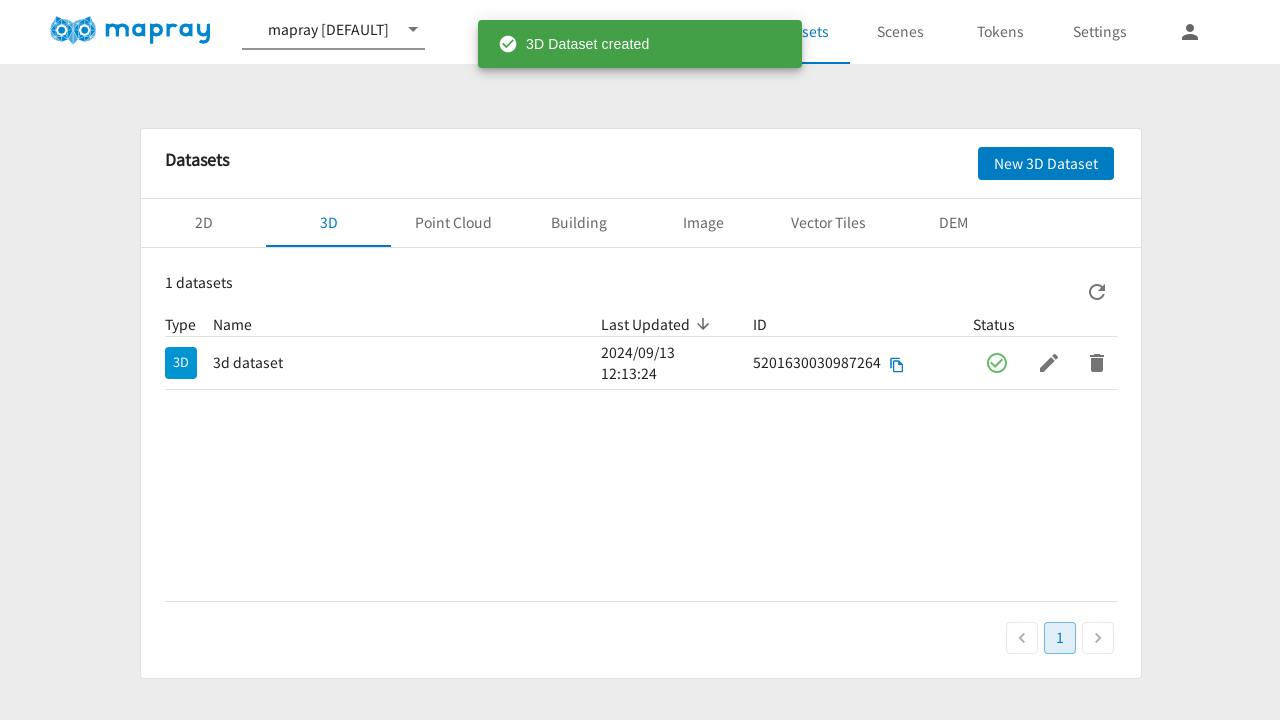Go to the next page chevron
This screenshot has height=720, width=1280.
pyautogui.click(x=1097, y=638)
